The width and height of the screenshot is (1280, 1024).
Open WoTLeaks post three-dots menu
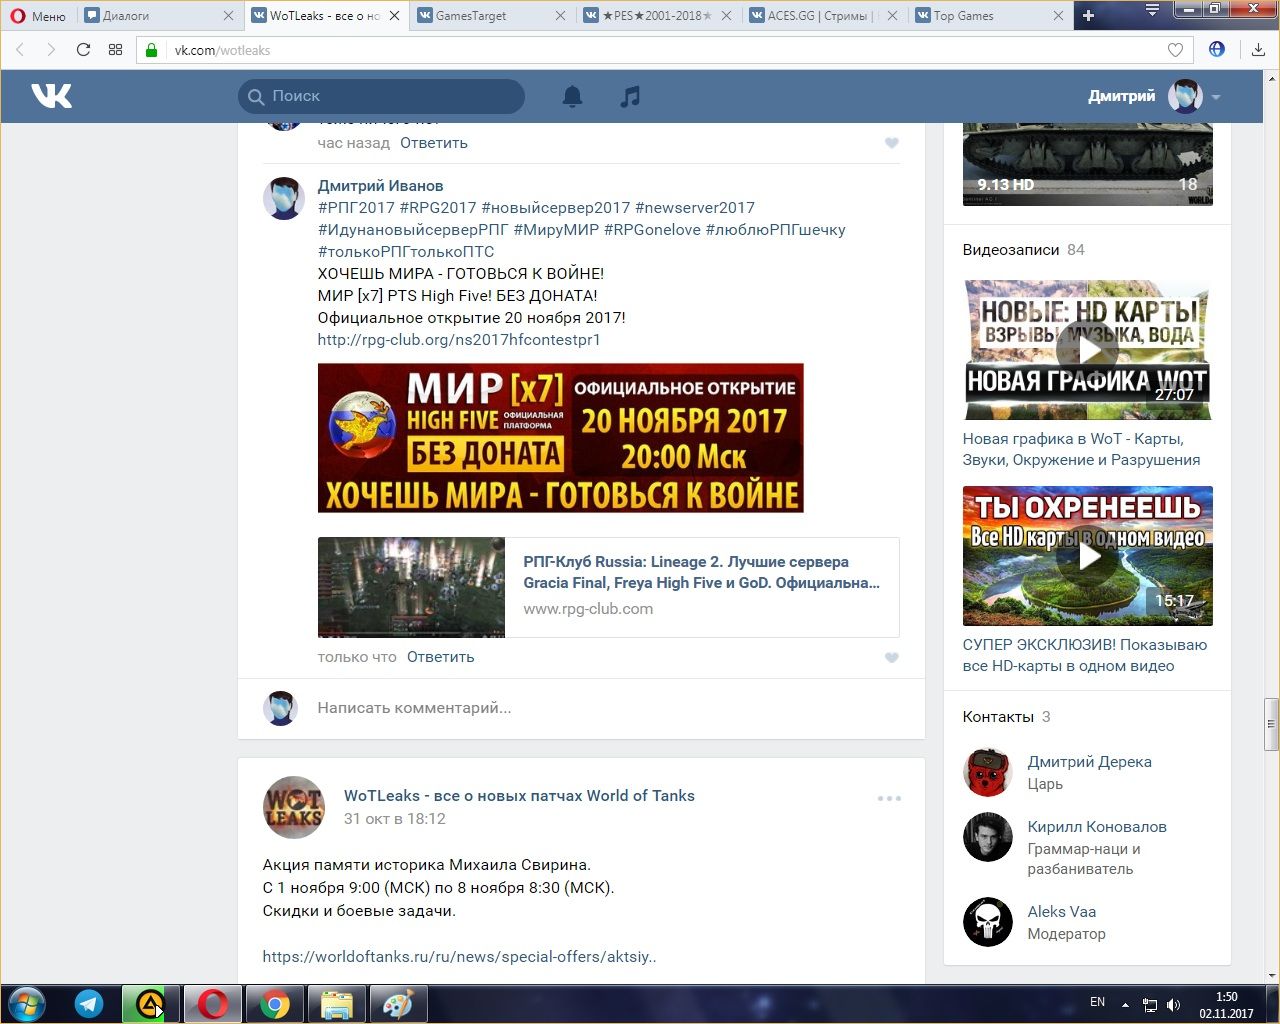click(x=889, y=798)
